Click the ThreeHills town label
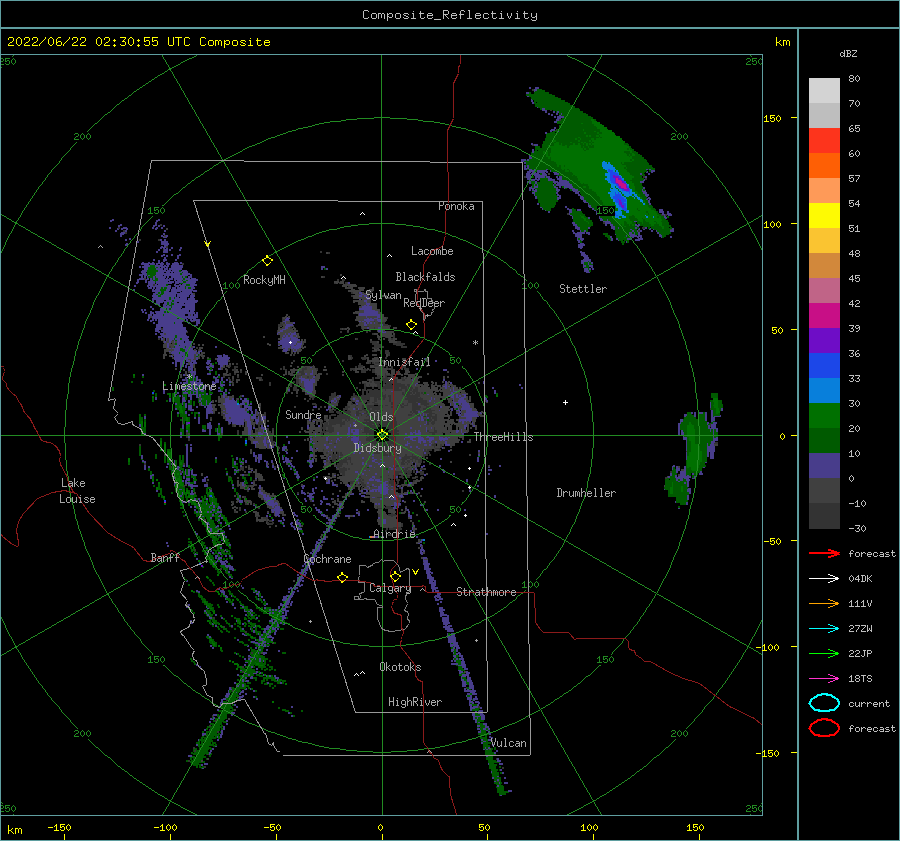 click(503, 437)
